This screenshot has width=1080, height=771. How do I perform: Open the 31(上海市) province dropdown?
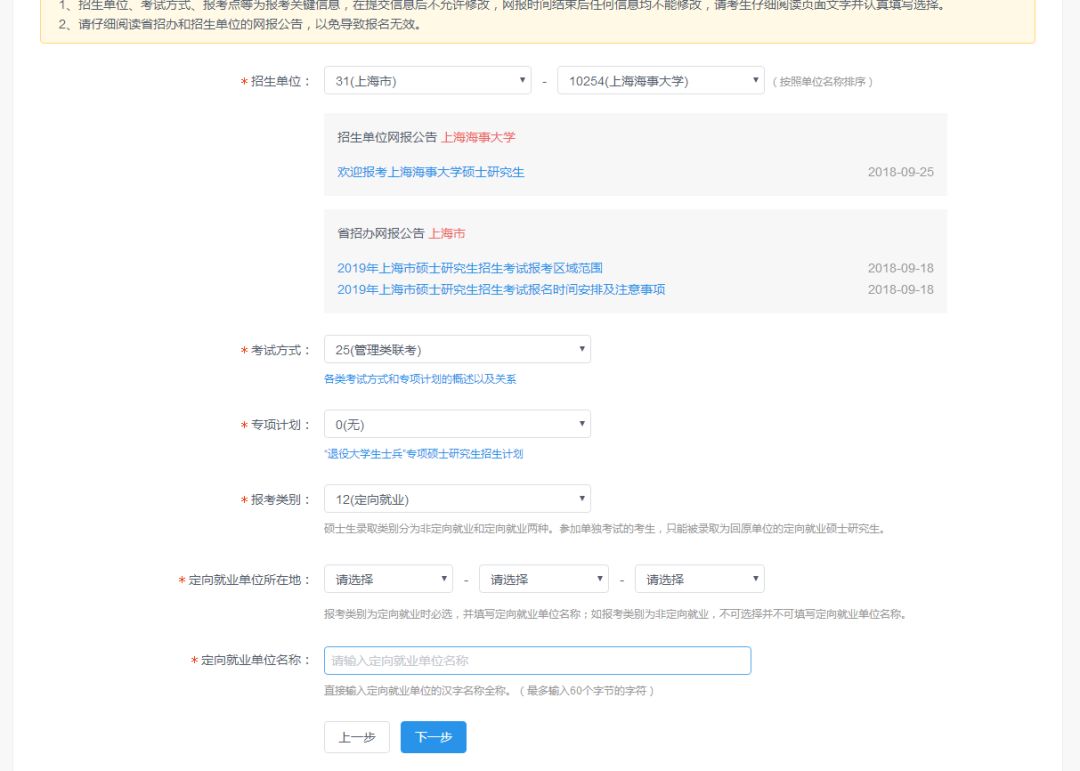pos(427,81)
